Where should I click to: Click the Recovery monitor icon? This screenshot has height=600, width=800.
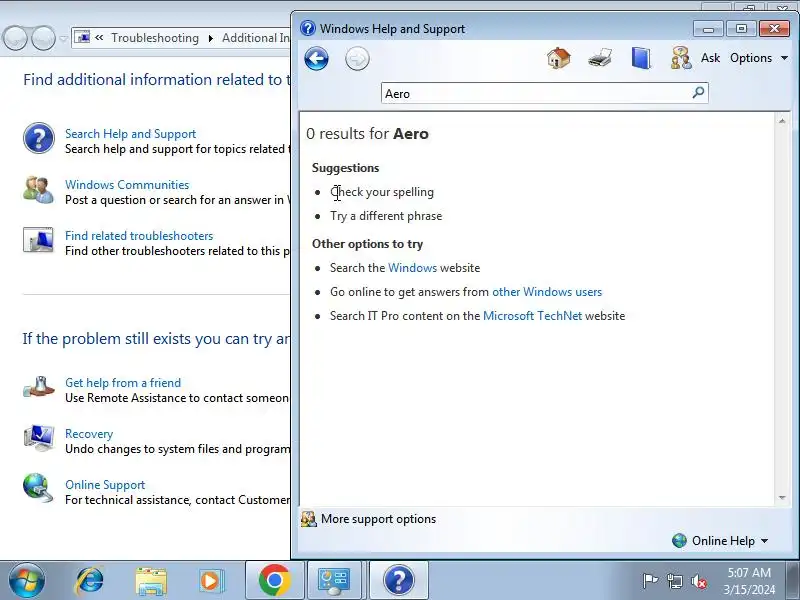tap(38, 438)
